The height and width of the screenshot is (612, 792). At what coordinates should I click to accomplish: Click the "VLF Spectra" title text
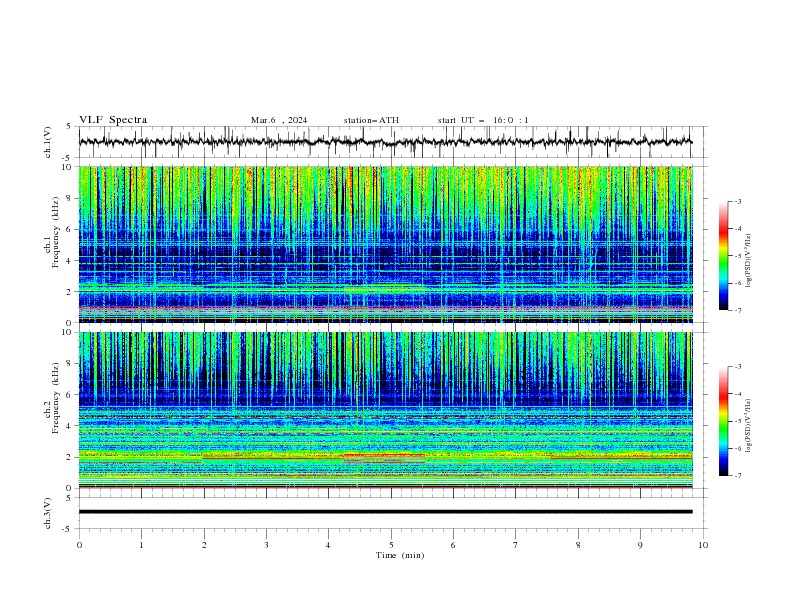click(113, 120)
